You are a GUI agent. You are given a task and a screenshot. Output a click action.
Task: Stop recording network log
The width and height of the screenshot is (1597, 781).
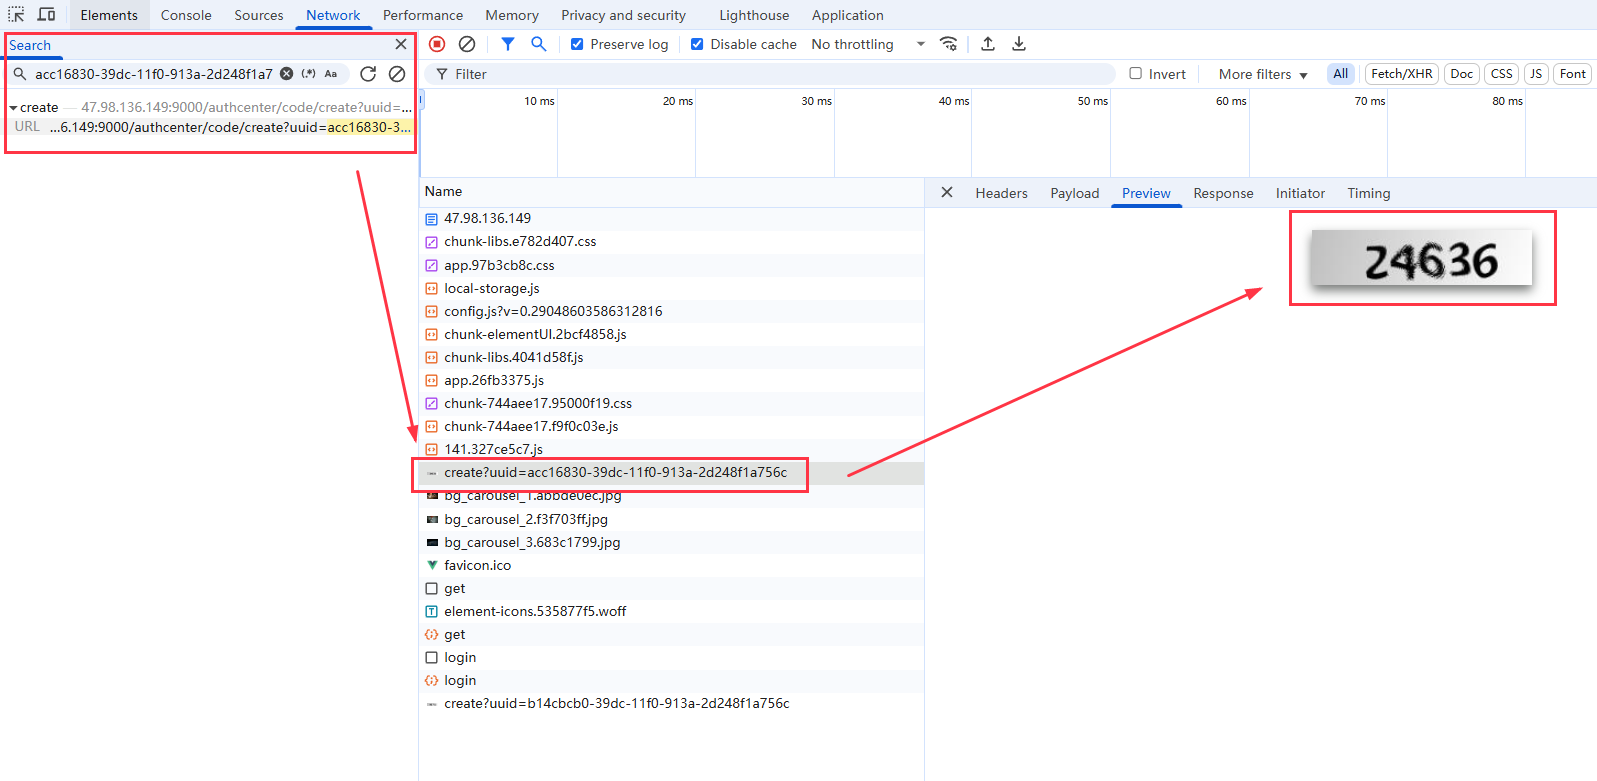437,44
